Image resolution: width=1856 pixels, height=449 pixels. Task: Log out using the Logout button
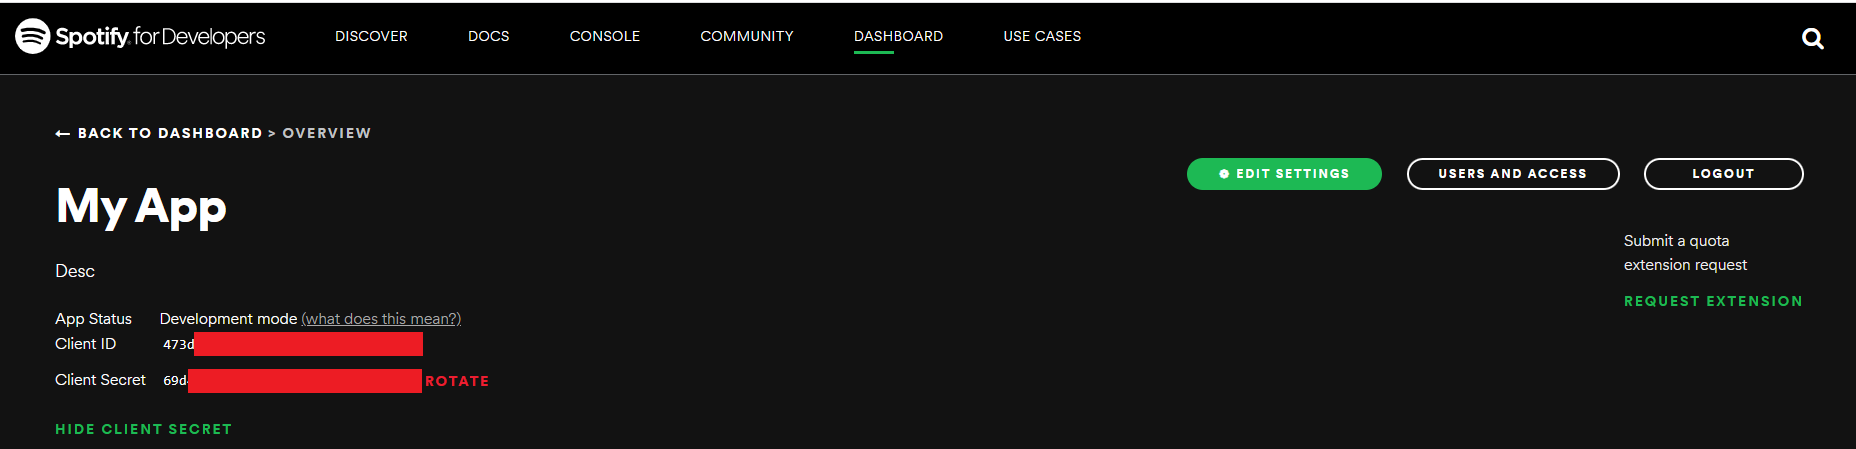click(1723, 174)
